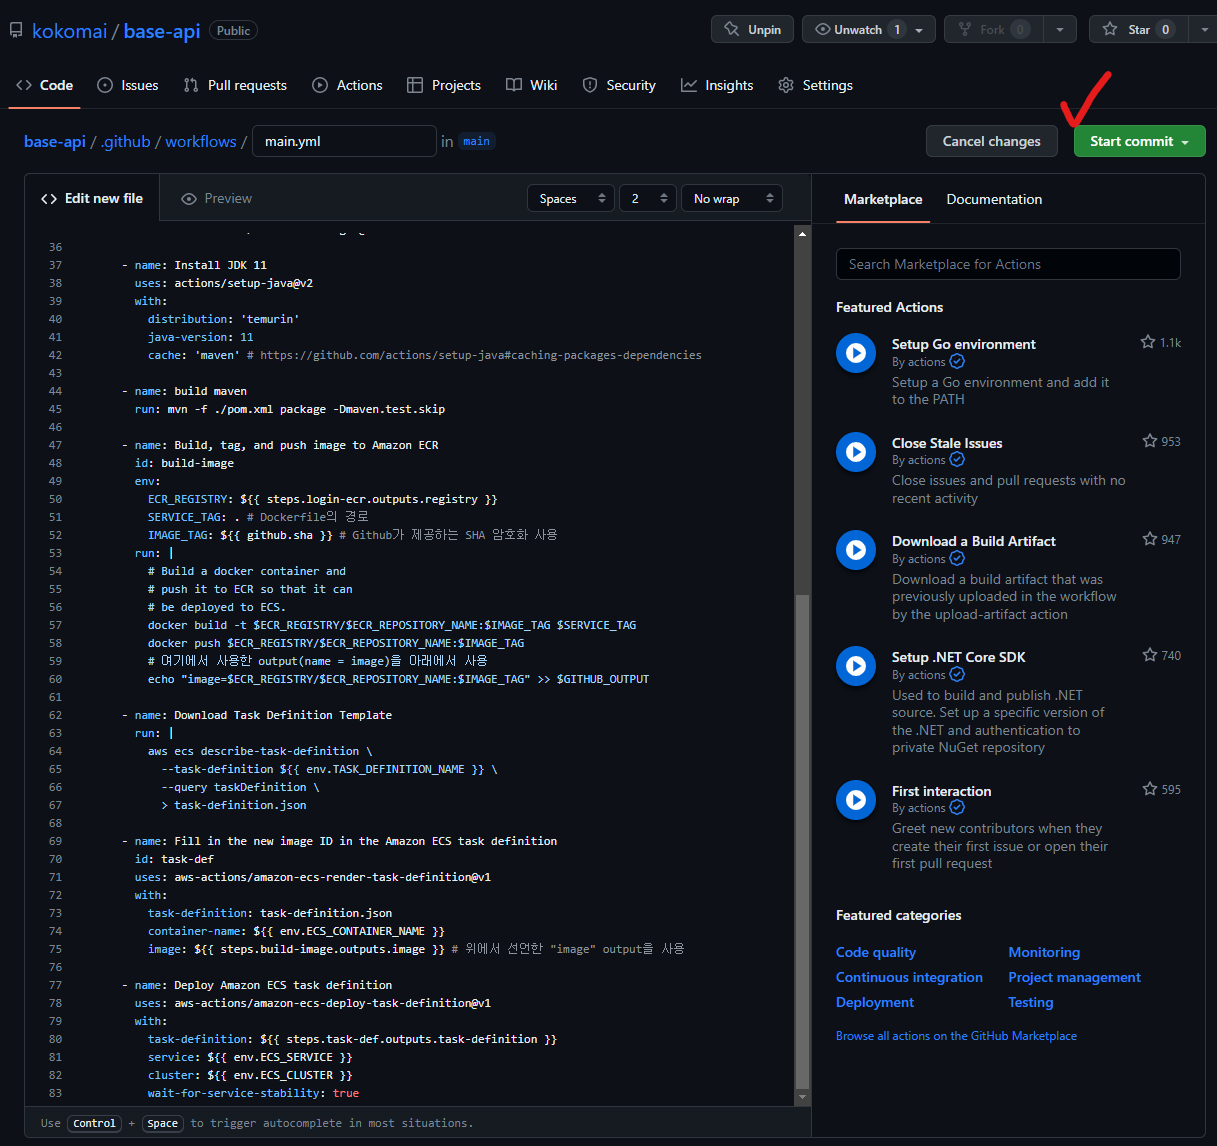The height and width of the screenshot is (1146, 1217).
Task: Open Download a Build Artifact action
Action: pyautogui.click(x=973, y=541)
